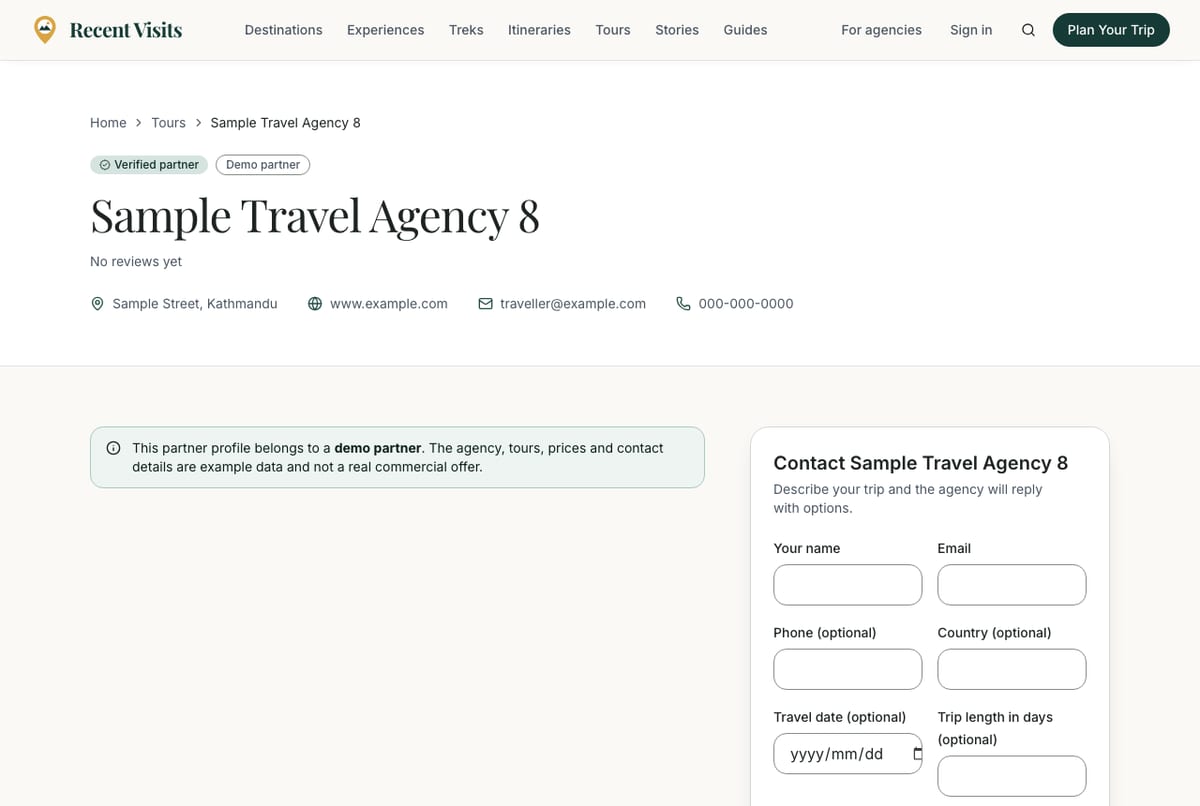Image resolution: width=1200 pixels, height=806 pixels.
Task: Click the location pin icon by Sample Street
Action: pyautogui.click(x=97, y=303)
